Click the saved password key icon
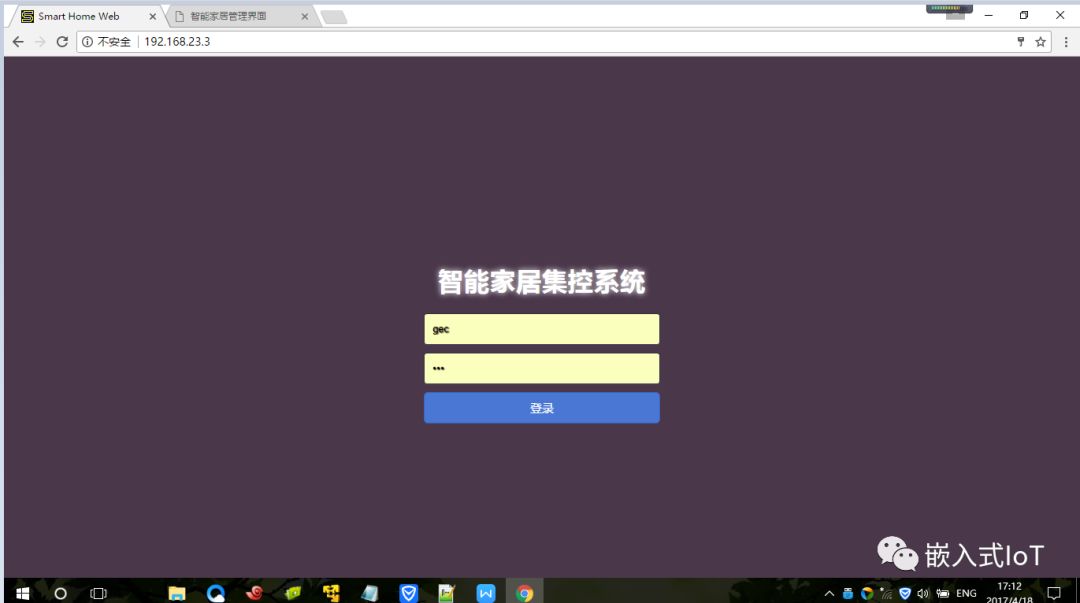Image resolution: width=1080 pixels, height=603 pixels. tap(1021, 42)
